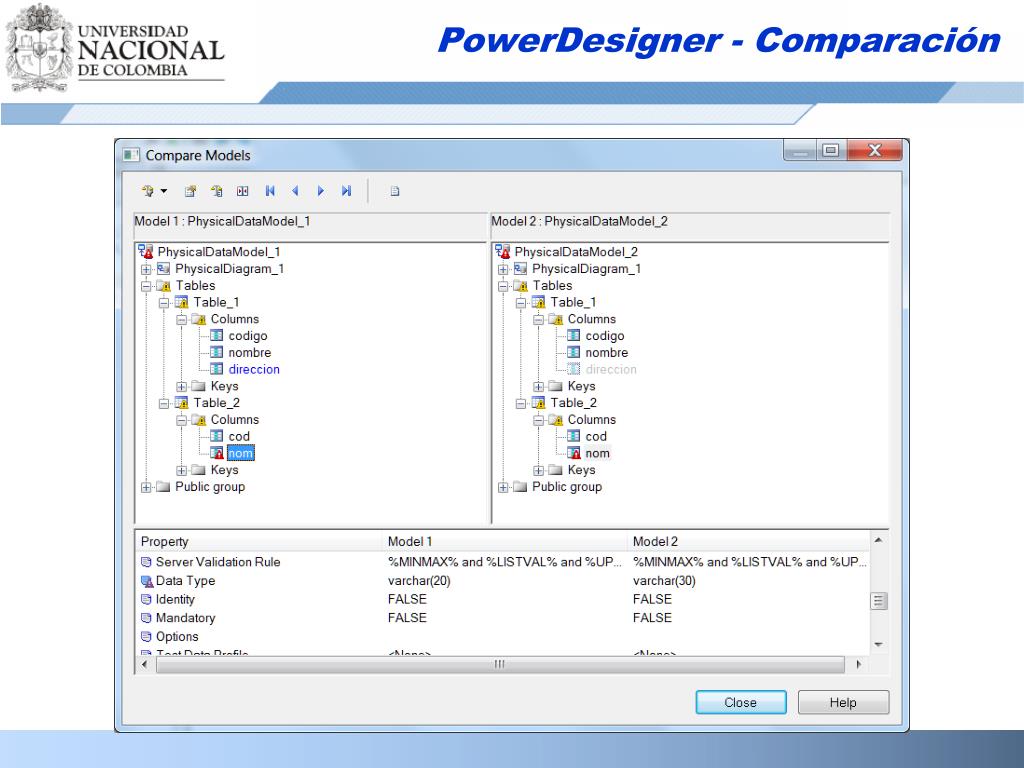Select the blue direccion column in Model 1
Image resolution: width=1024 pixels, height=768 pixels.
[x=254, y=370]
